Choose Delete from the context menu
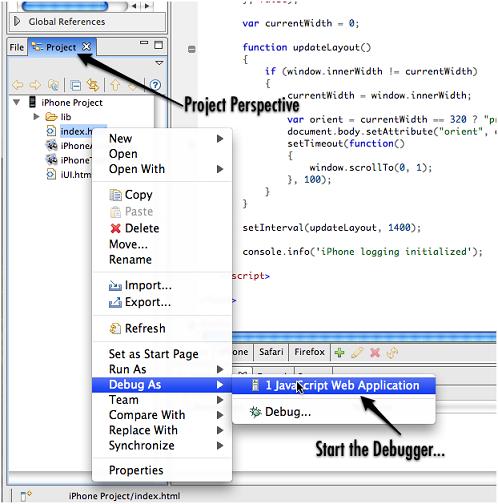Screen dimensions: 498x504 click(162, 228)
